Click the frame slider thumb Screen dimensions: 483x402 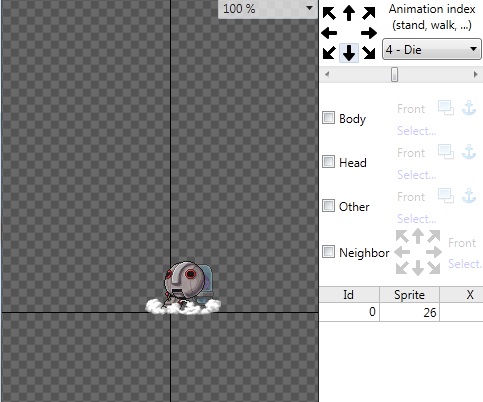tap(394, 74)
